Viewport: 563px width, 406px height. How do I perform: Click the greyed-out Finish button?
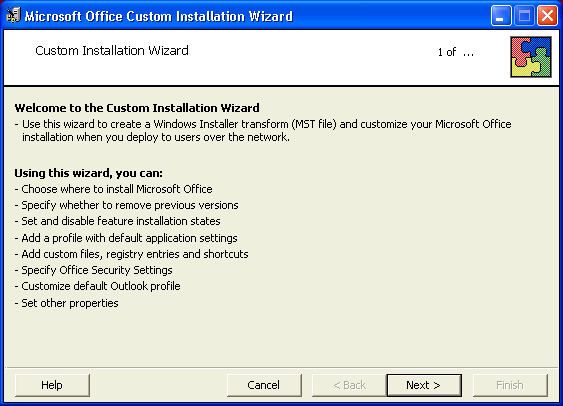510,385
